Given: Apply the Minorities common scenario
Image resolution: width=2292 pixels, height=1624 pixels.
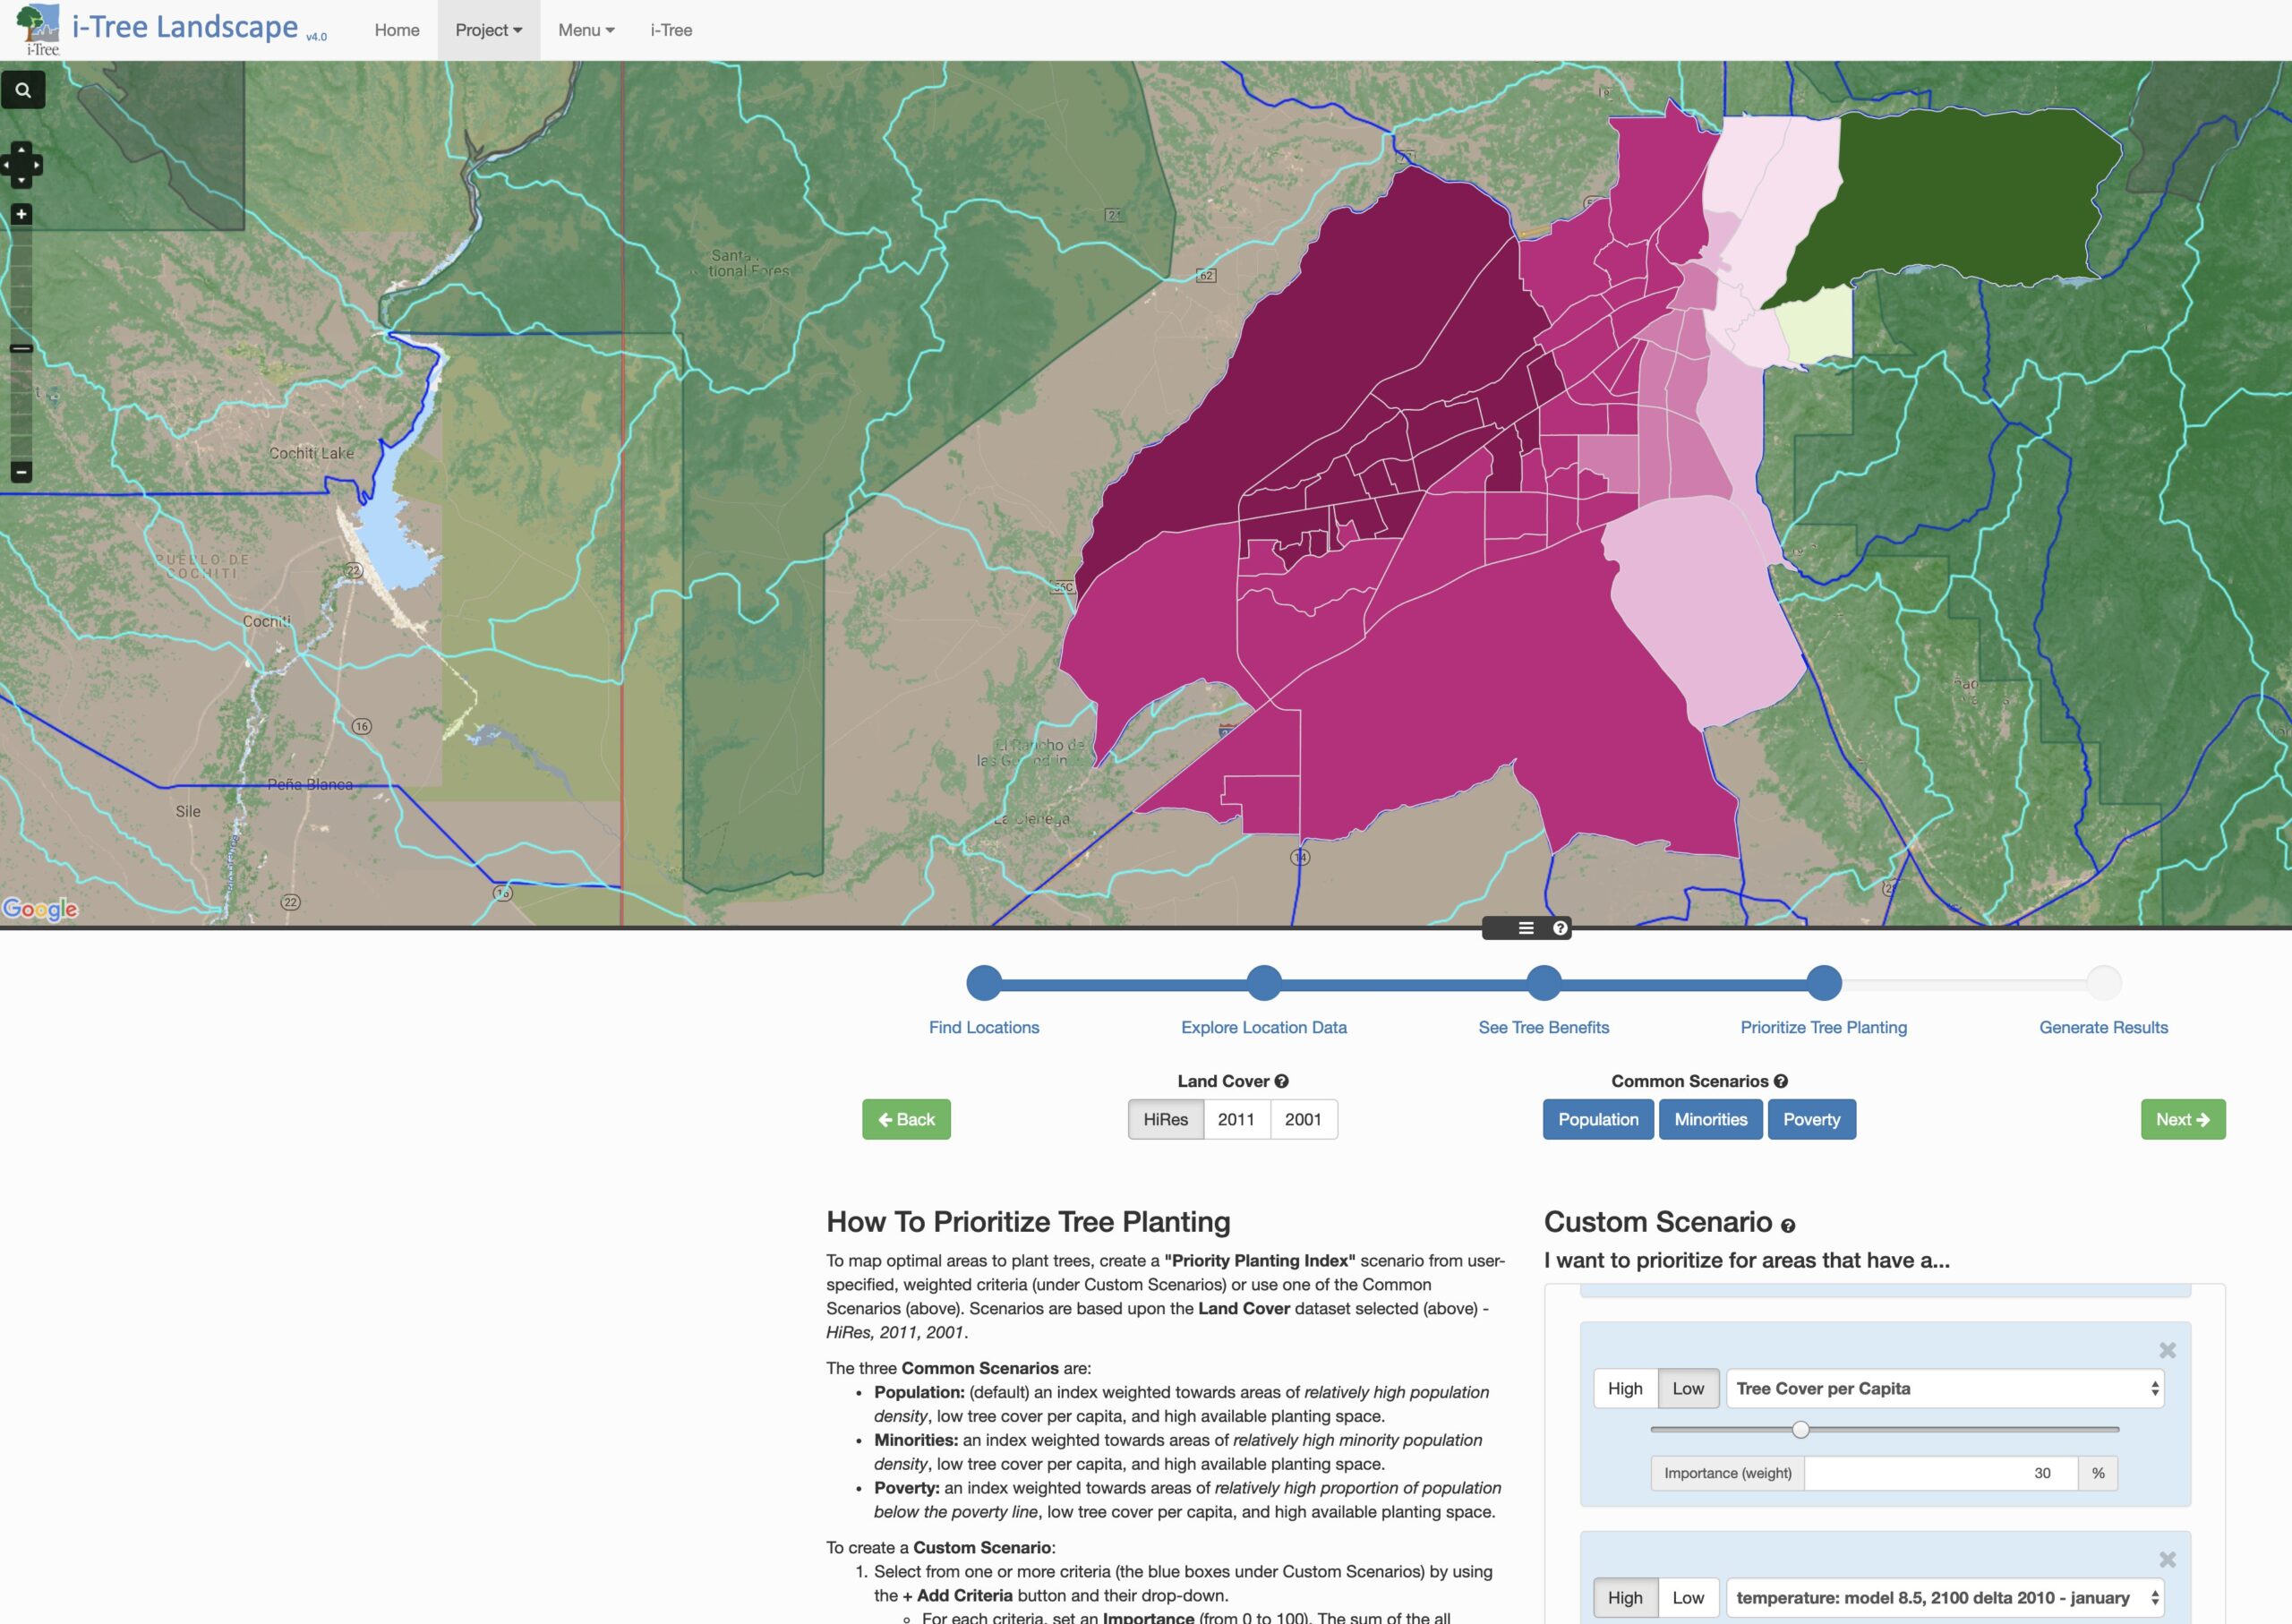Looking at the screenshot, I should click(x=1710, y=1119).
